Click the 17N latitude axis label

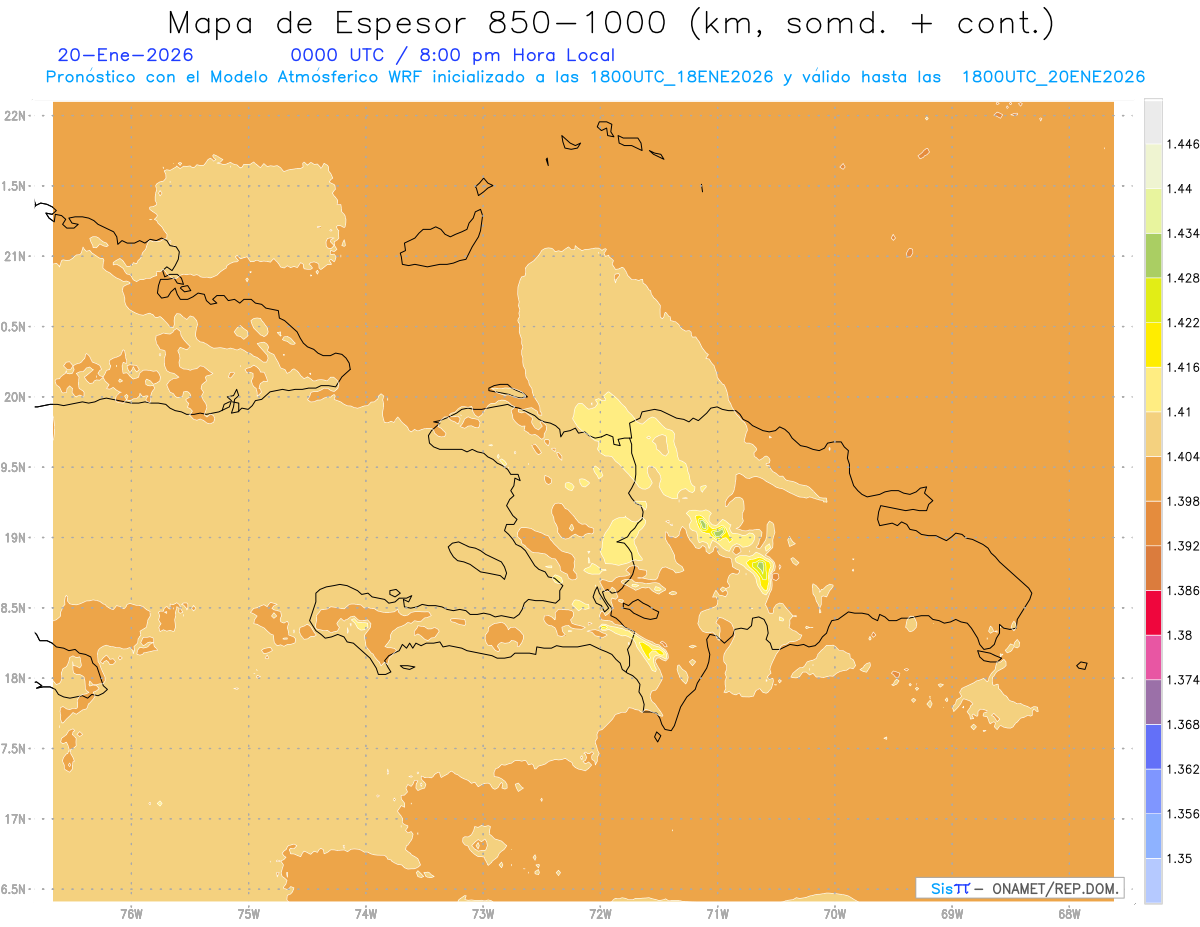(x=15, y=819)
